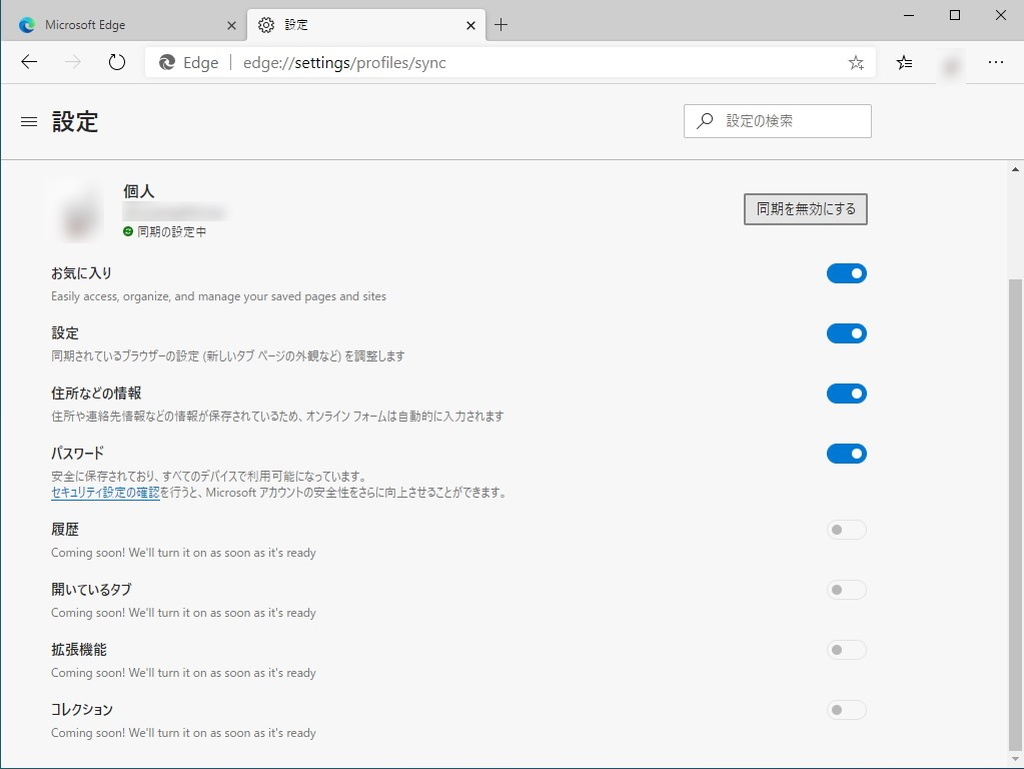Viewport: 1024px width, 769px height.
Task: Disable the 住所などの情報 sync toggle
Action: coord(846,393)
